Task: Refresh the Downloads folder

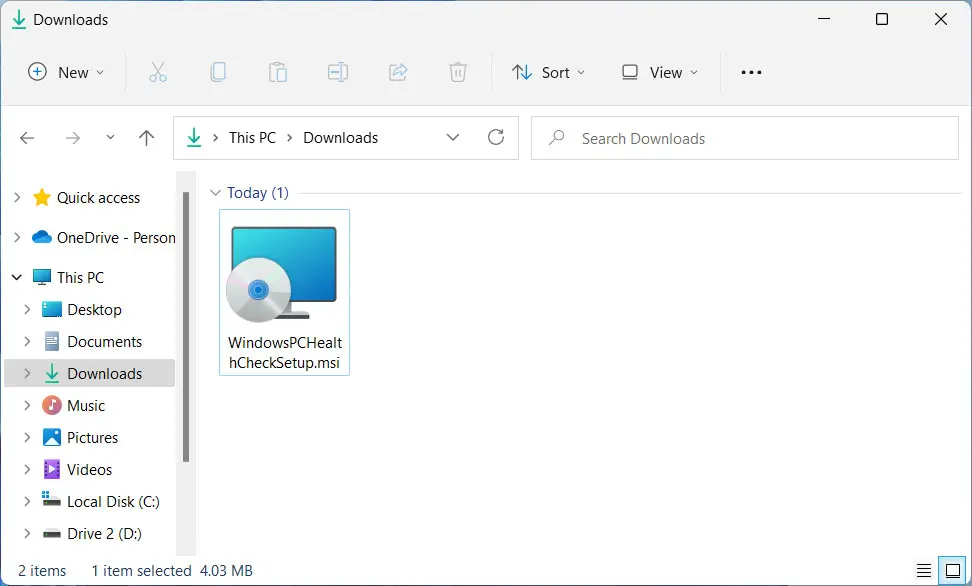Action: (496, 138)
